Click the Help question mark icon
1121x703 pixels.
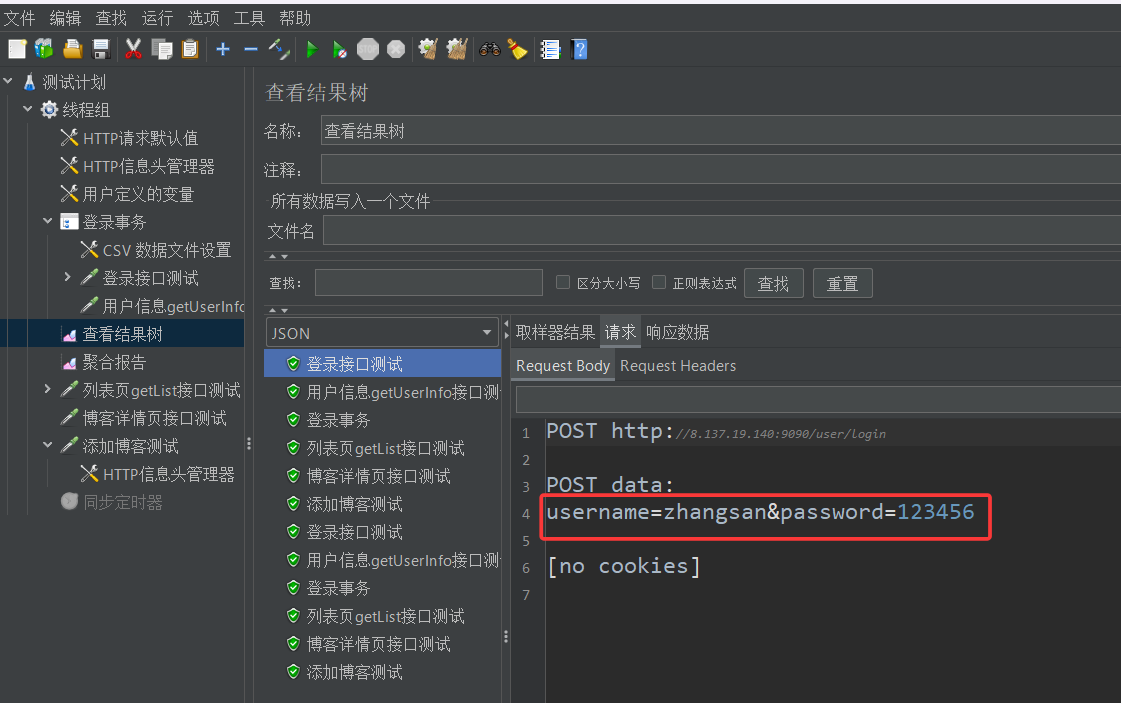point(579,49)
